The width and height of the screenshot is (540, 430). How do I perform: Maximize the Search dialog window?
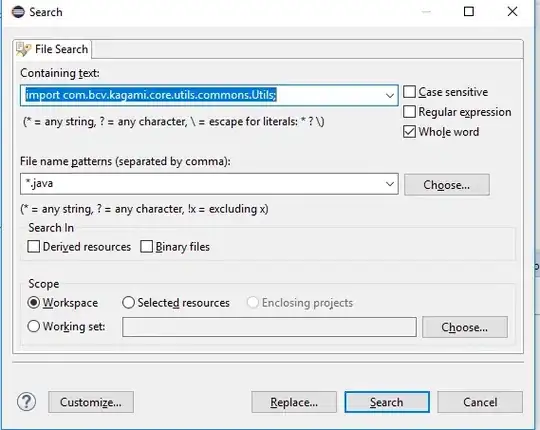469,12
